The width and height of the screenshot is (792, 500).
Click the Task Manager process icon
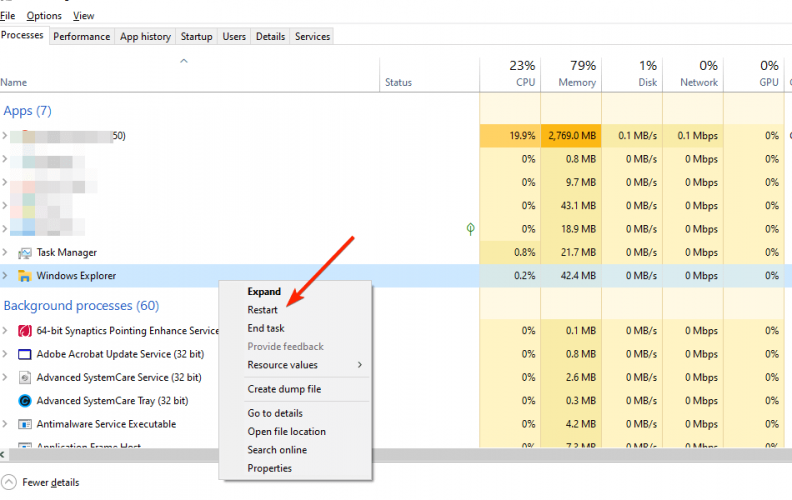(24, 253)
